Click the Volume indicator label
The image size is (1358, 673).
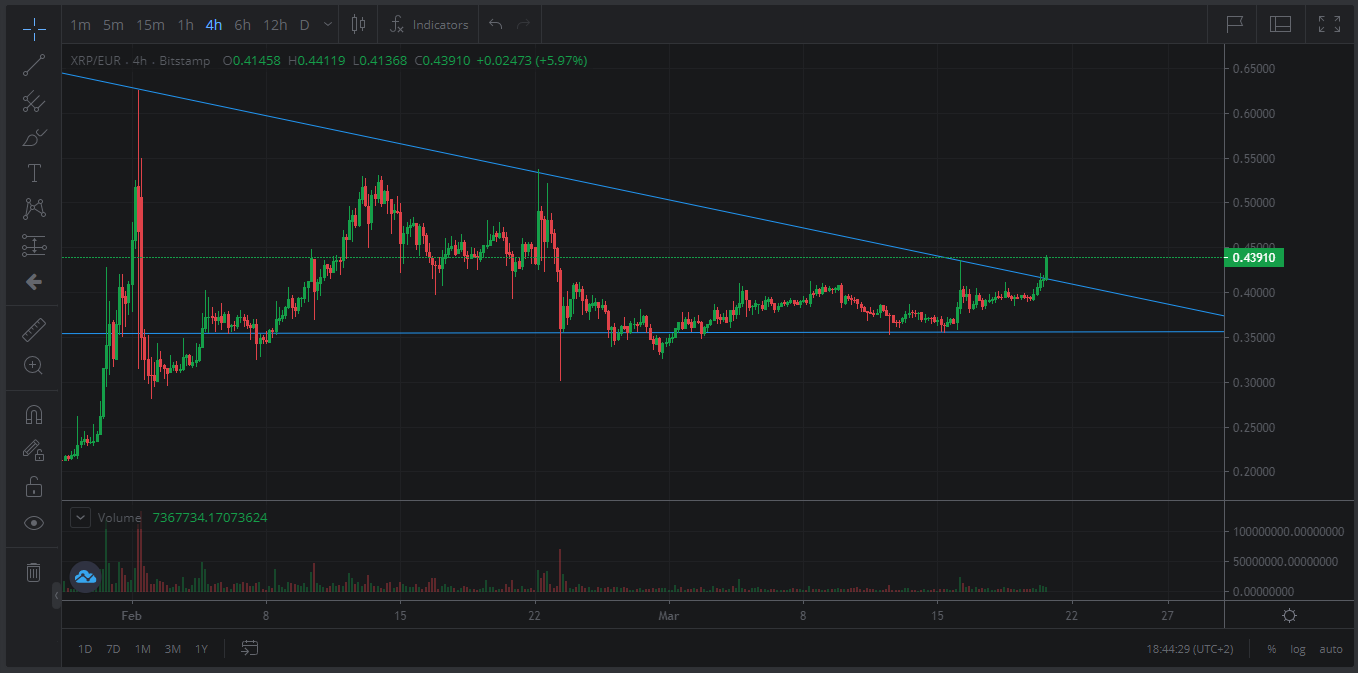coord(119,517)
